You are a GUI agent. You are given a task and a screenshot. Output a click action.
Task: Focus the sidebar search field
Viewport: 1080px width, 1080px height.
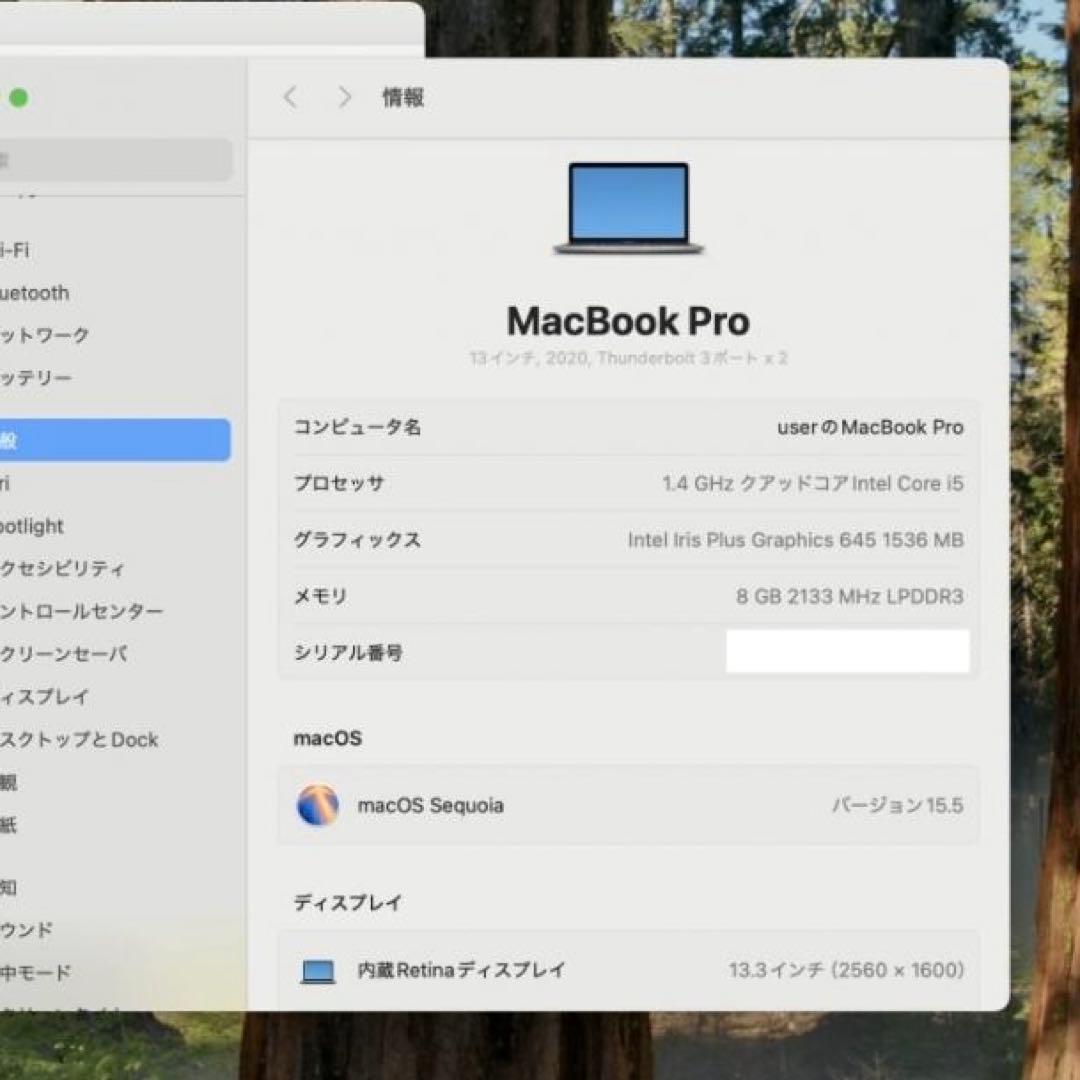click(115, 160)
